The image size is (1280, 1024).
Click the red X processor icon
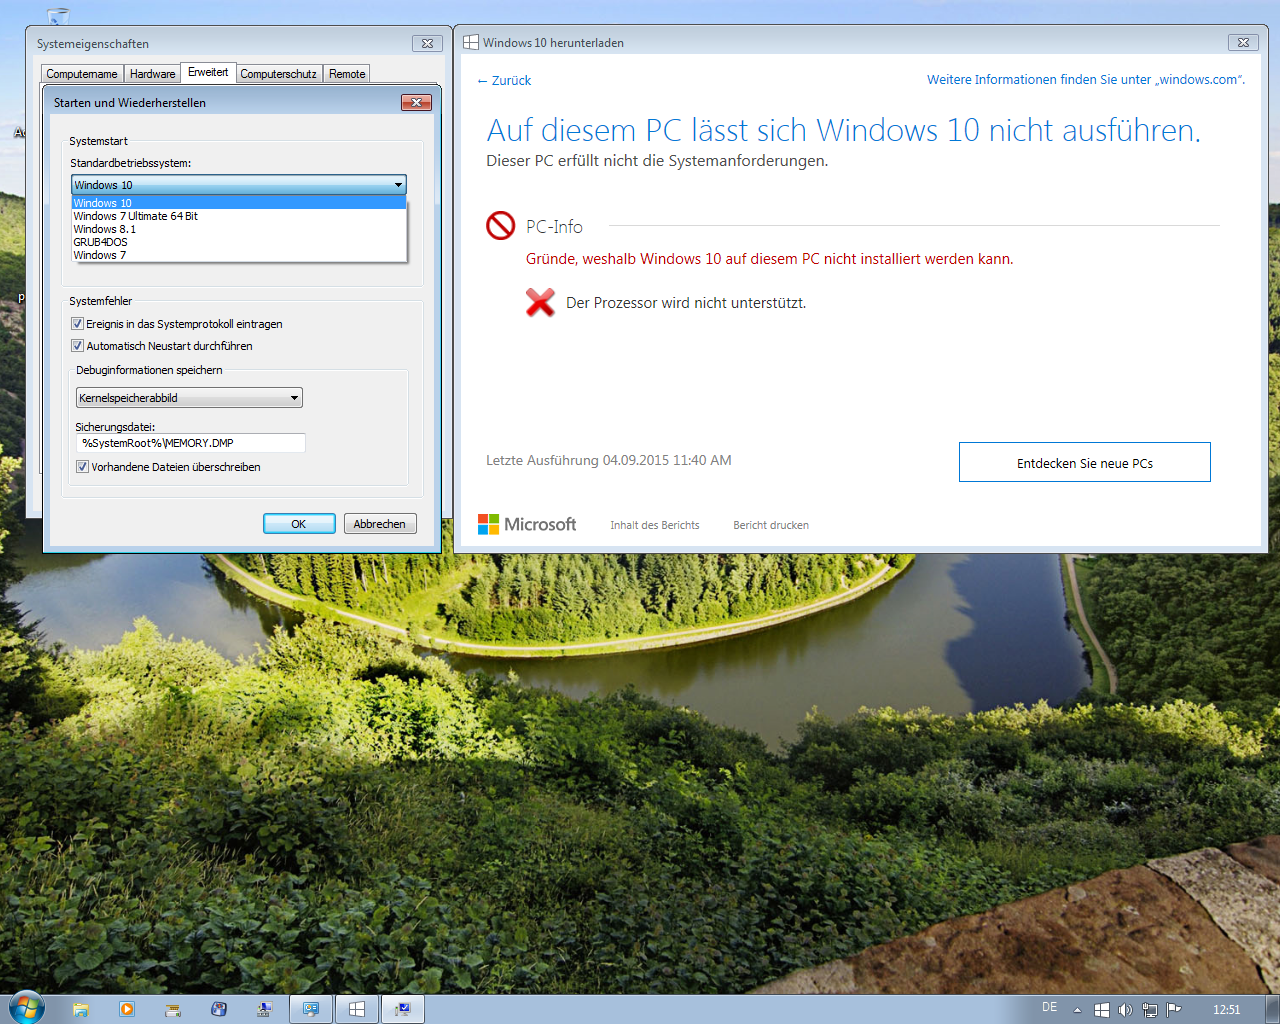pyautogui.click(x=540, y=302)
